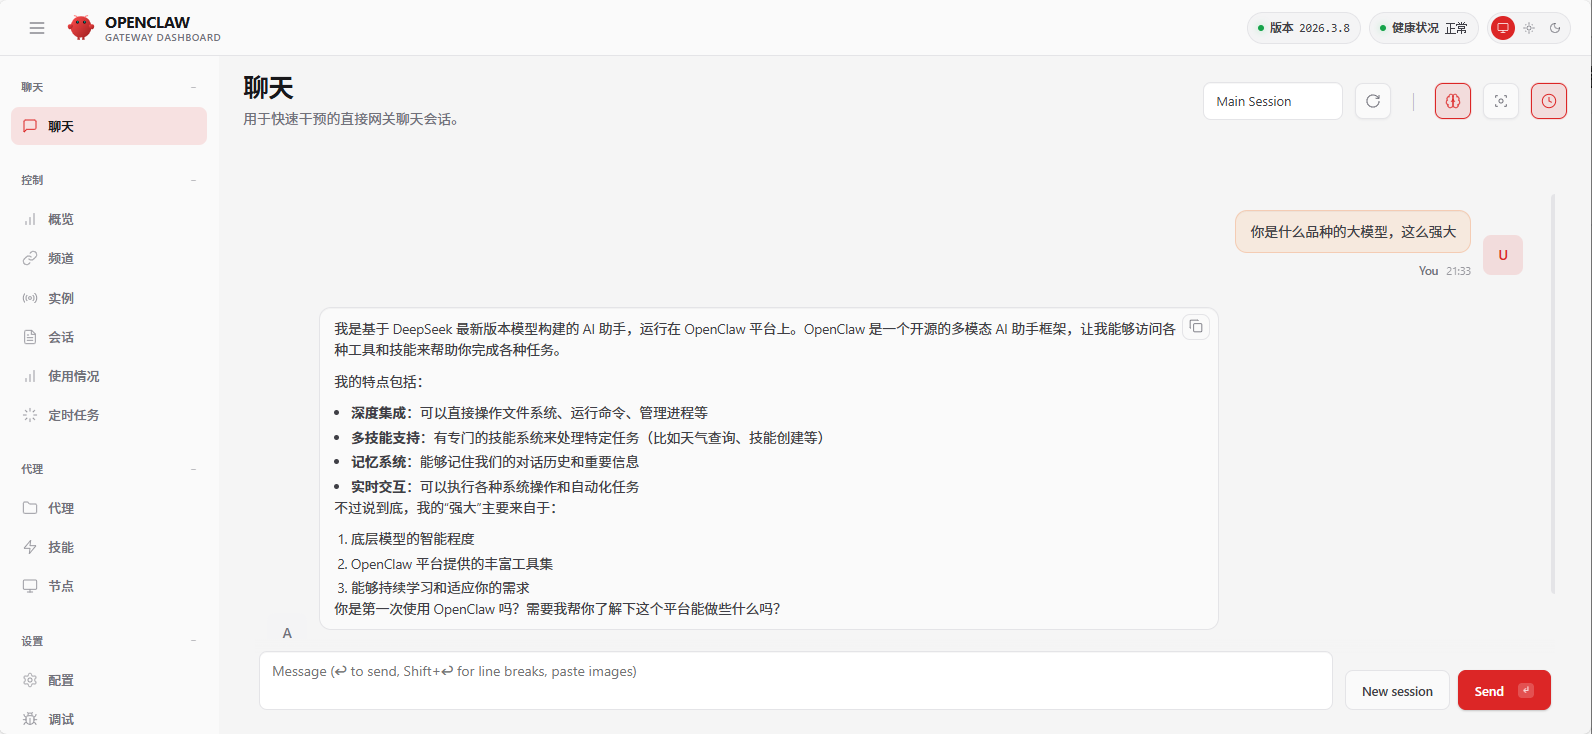Image resolution: width=1592 pixels, height=734 pixels.
Task: Click the GATEWAY DASHBOARD header text
Action: (163, 38)
